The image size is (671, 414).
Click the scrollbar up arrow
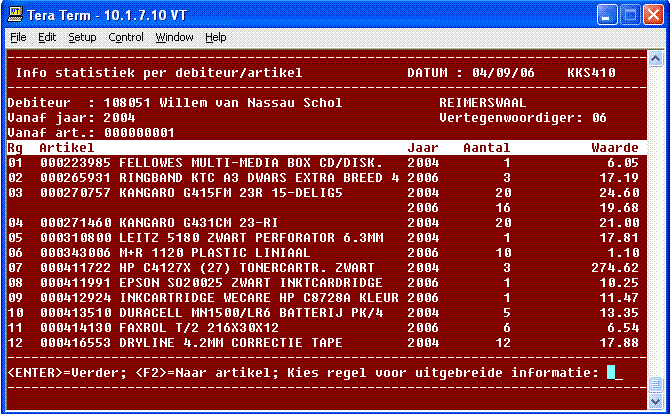654,58
